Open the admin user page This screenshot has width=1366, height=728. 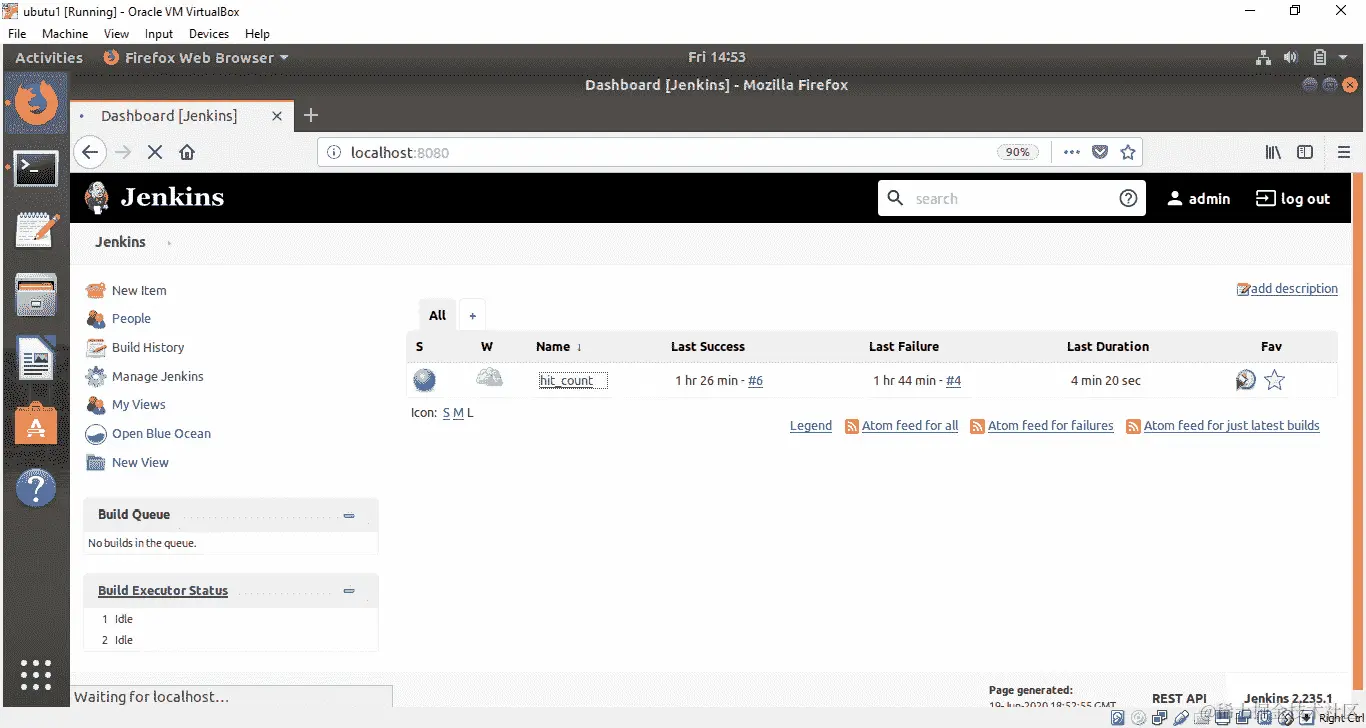click(1198, 198)
